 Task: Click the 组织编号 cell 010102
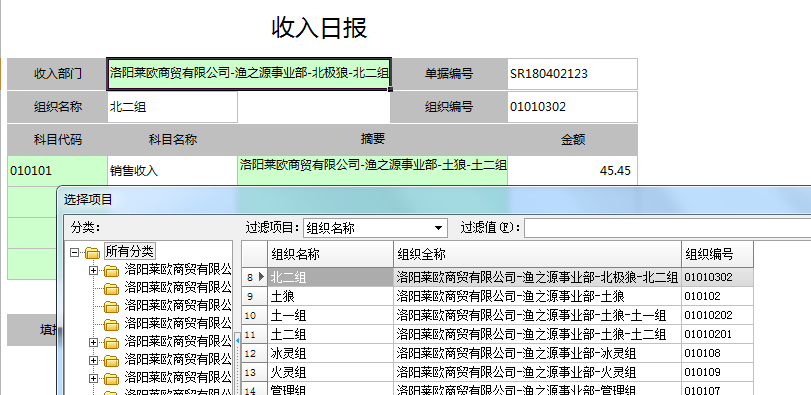point(717,296)
